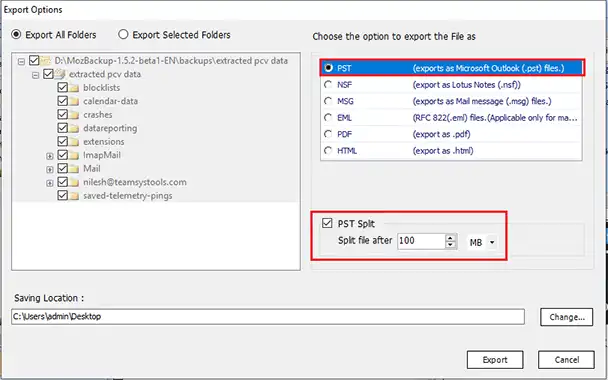The image size is (608, 380).
Task: Click the Cancel button
Action: pyautogui.click(x=566, y=360)
